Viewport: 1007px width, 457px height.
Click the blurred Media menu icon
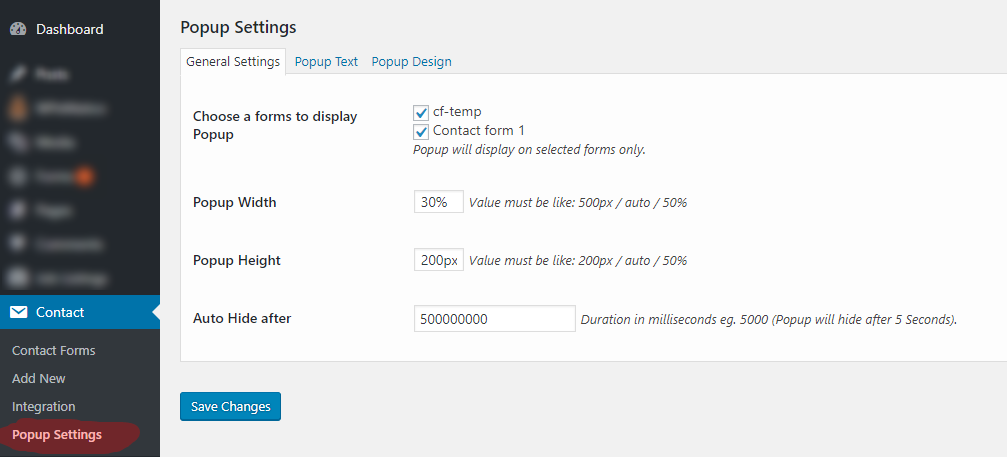[x=19, y=142]
